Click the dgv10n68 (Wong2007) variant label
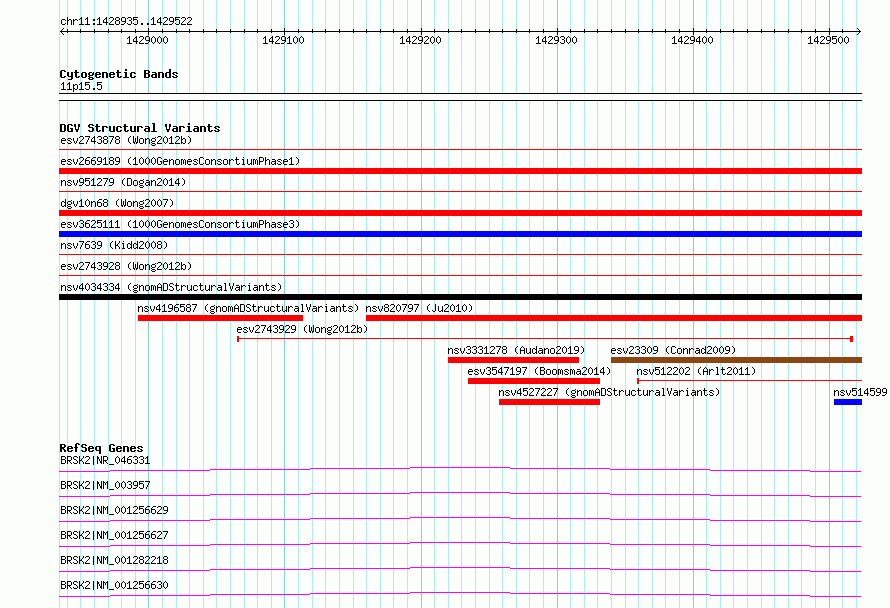 (x=117, y=203)
